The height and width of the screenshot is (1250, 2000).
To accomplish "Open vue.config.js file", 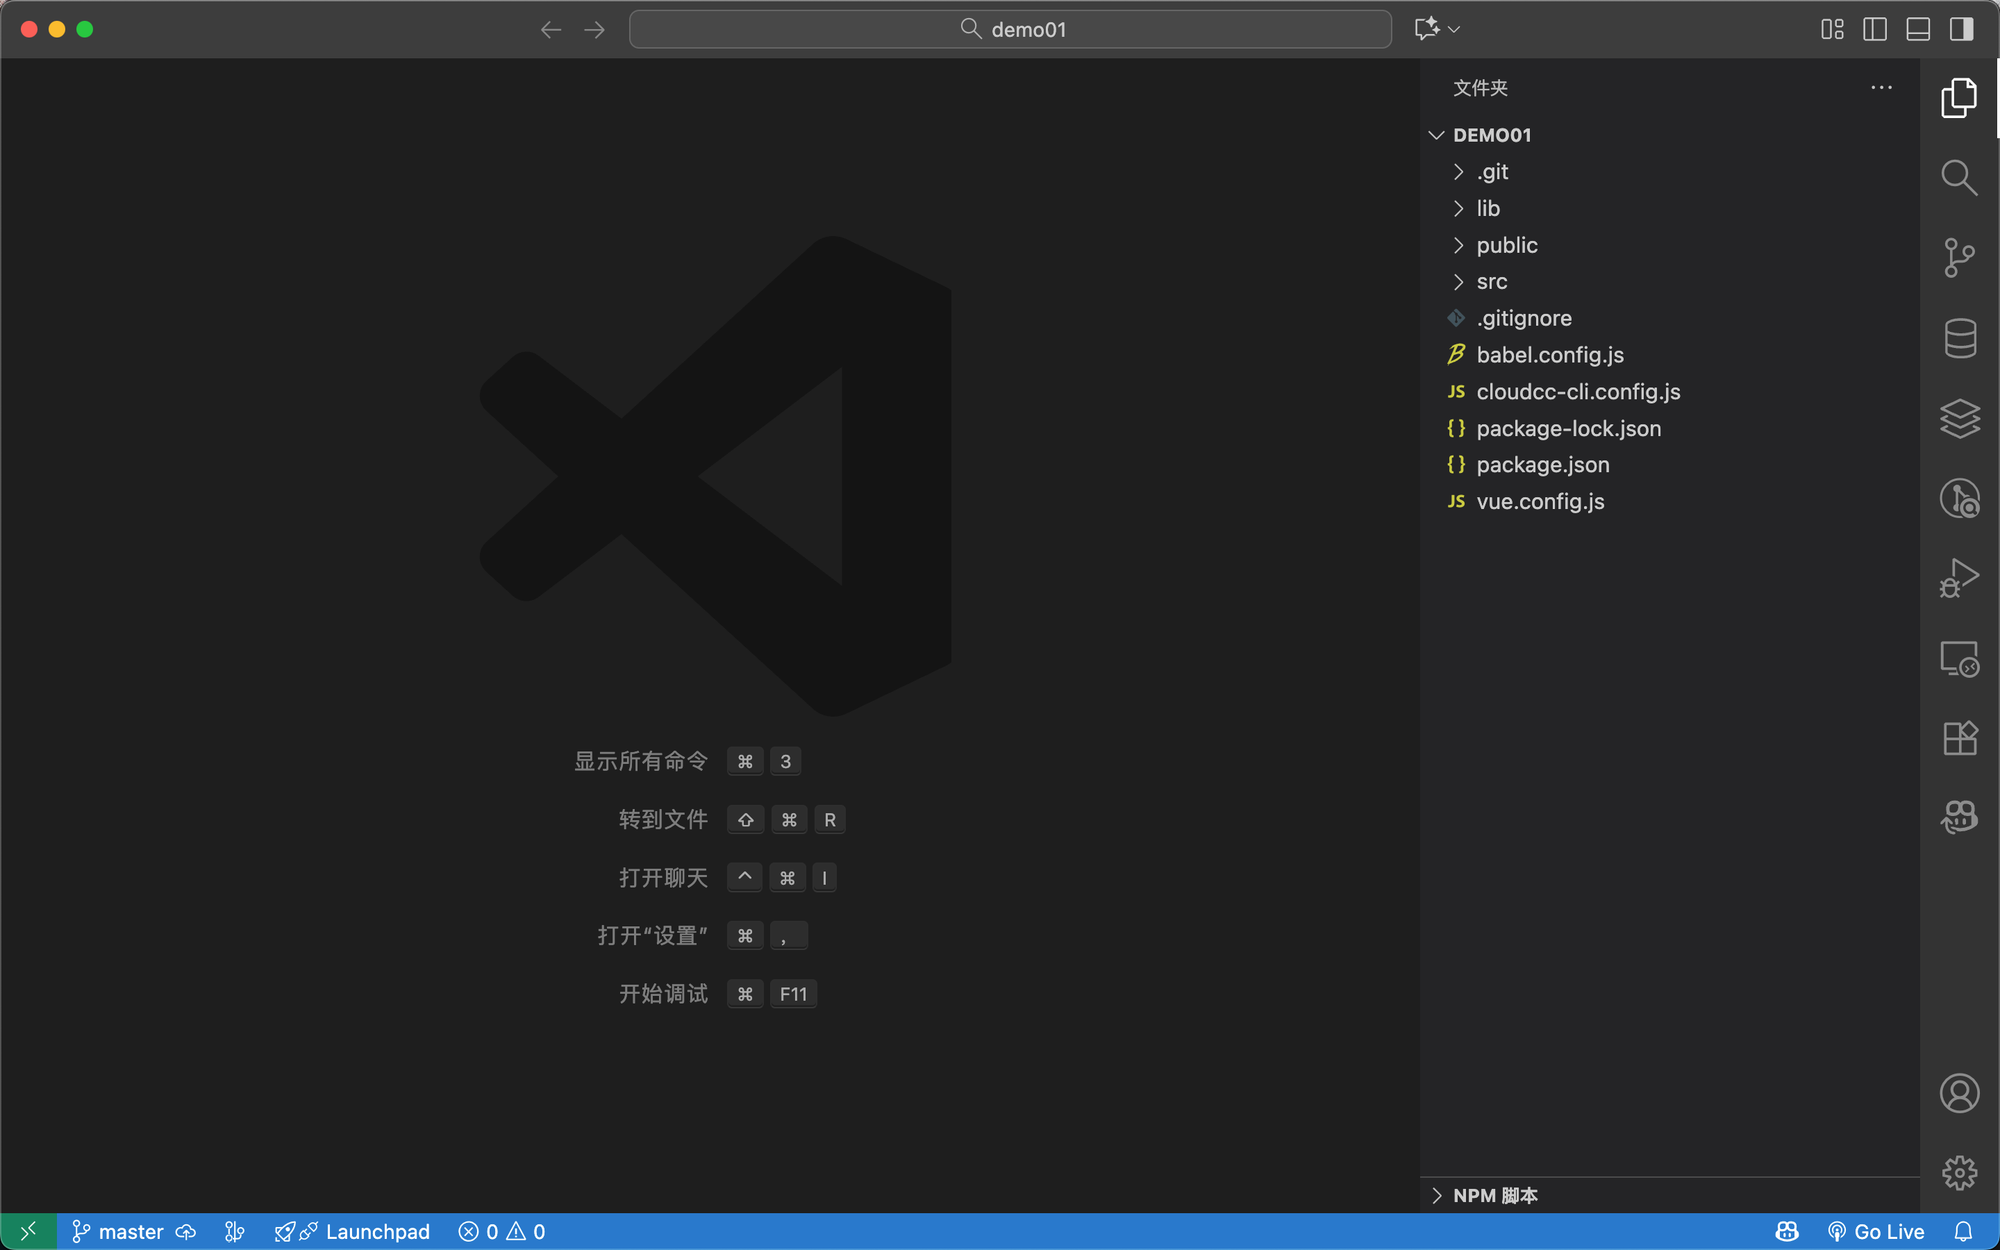I will click(1540, 502).
